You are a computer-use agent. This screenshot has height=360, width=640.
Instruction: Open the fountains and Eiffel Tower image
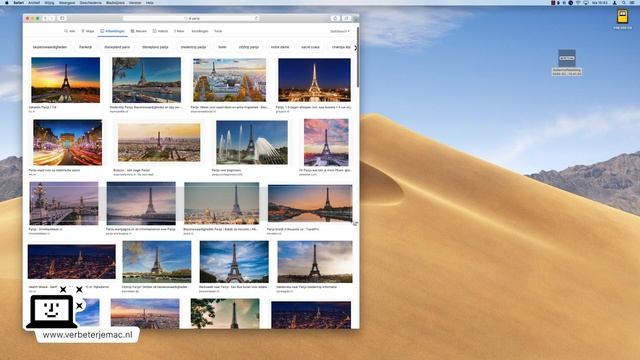pos(252,142)
